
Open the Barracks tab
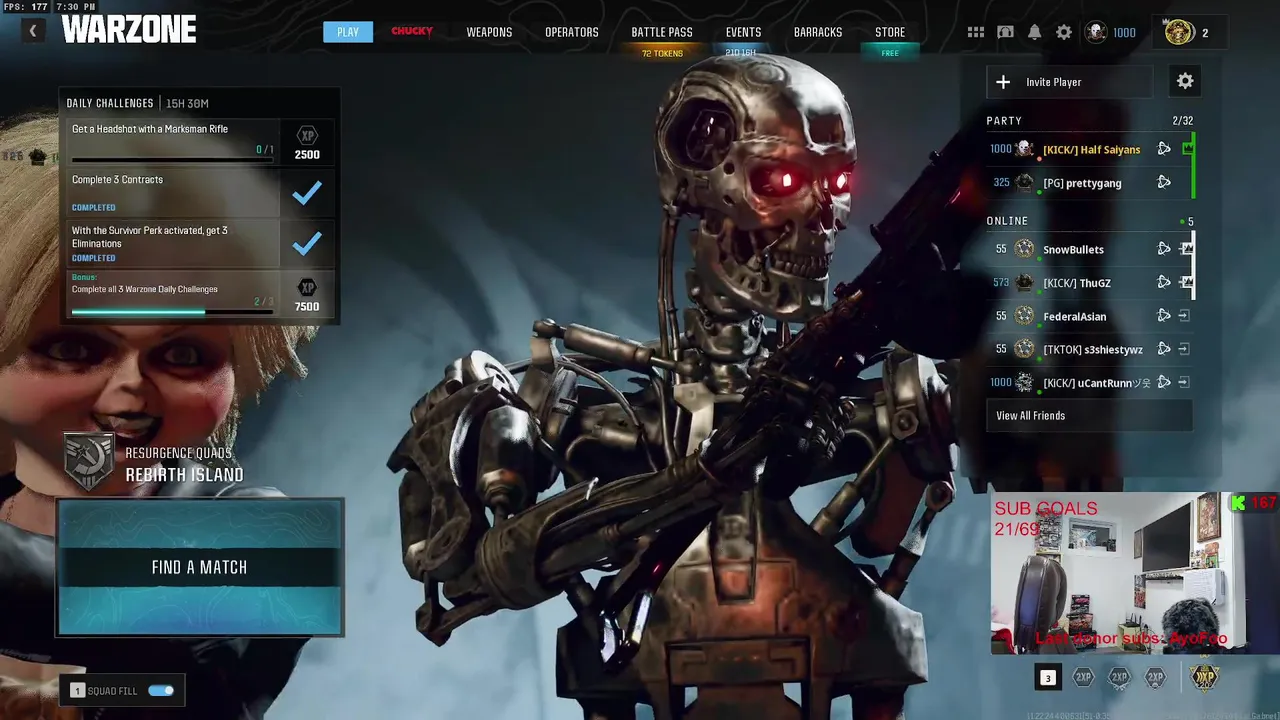tap(818, 32)
